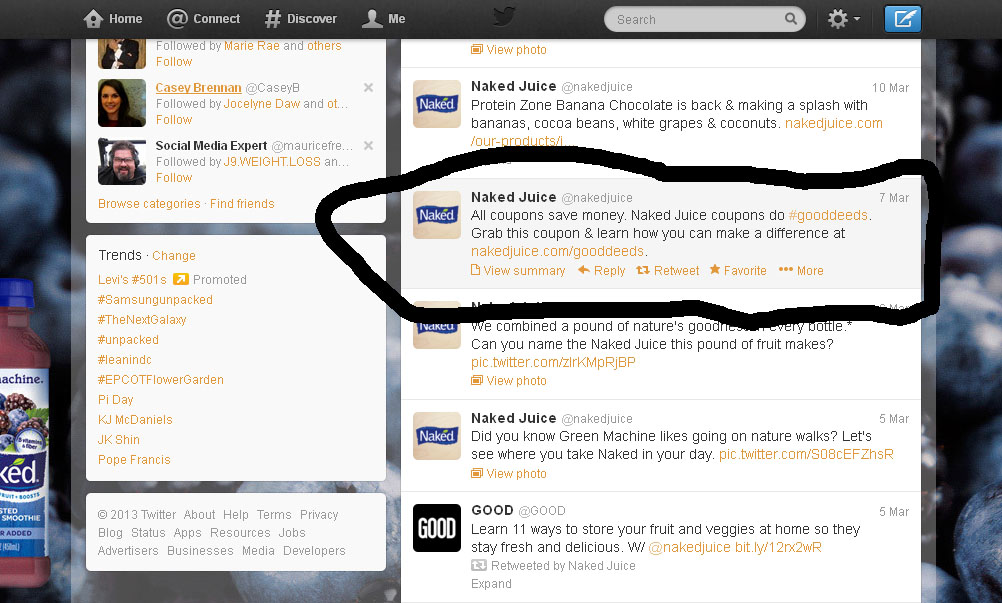Reply to the coupons tweet
The width and height of the screenshot is (1002, 603).
(601, 271)
